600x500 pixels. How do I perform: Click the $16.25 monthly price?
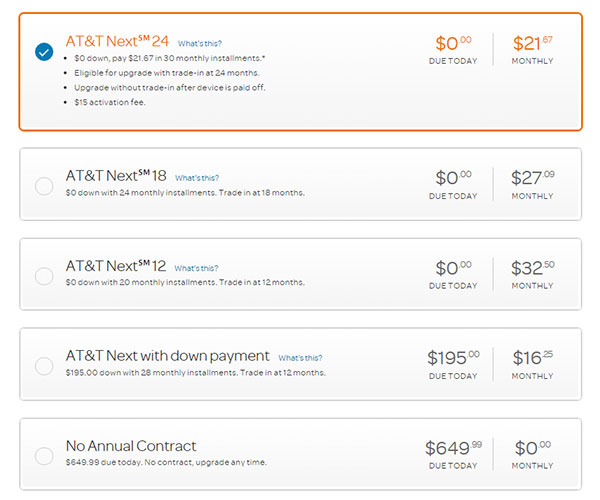532,358
